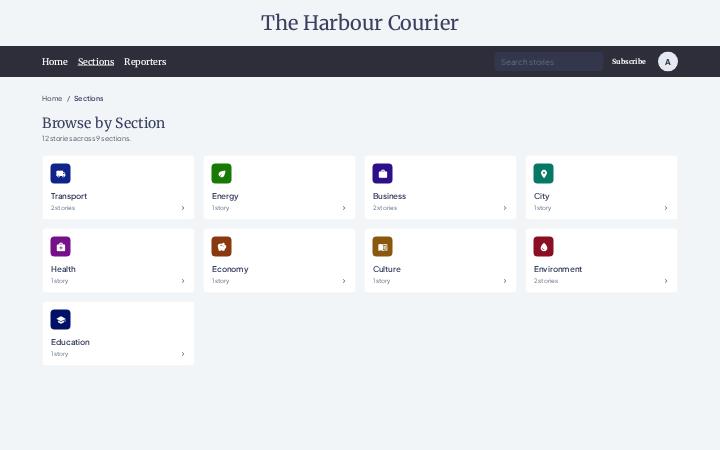Click the Transport truck icon
This screenshot has width=720, height=450.
61,174
